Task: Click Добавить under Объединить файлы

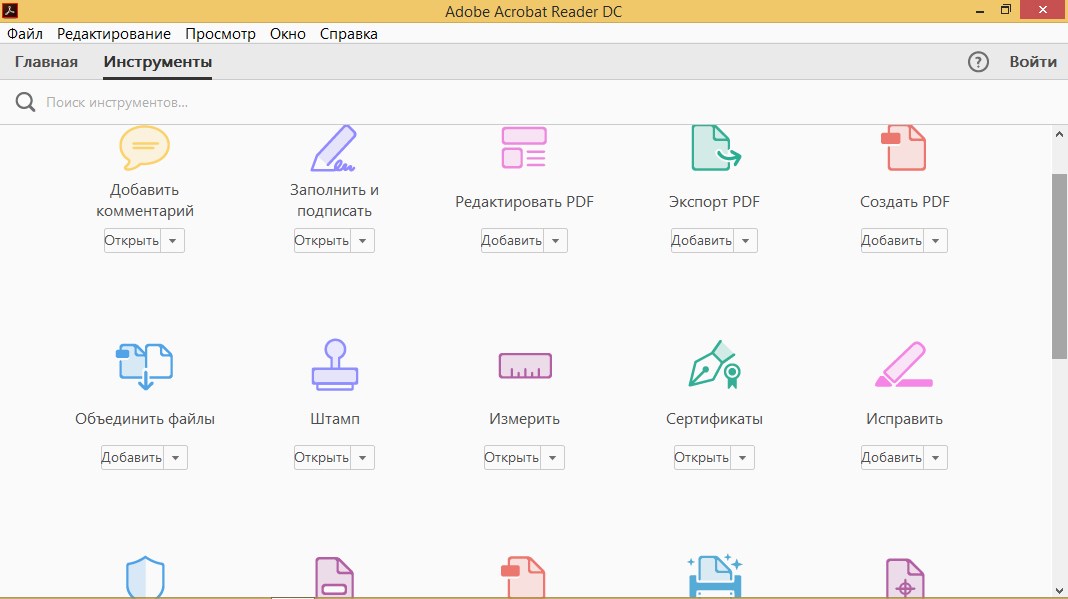Action: [132, 457]
